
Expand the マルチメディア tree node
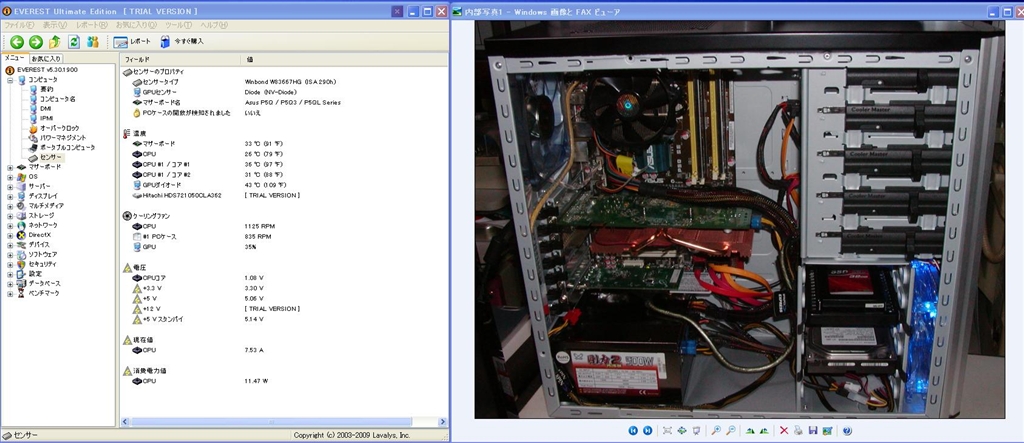coord(10,206)
